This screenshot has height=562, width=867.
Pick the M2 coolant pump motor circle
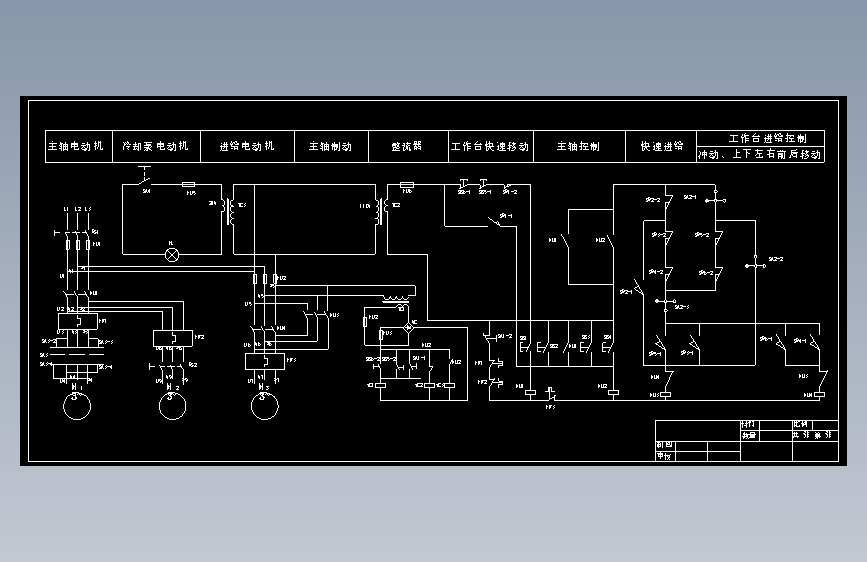(173, 406)
